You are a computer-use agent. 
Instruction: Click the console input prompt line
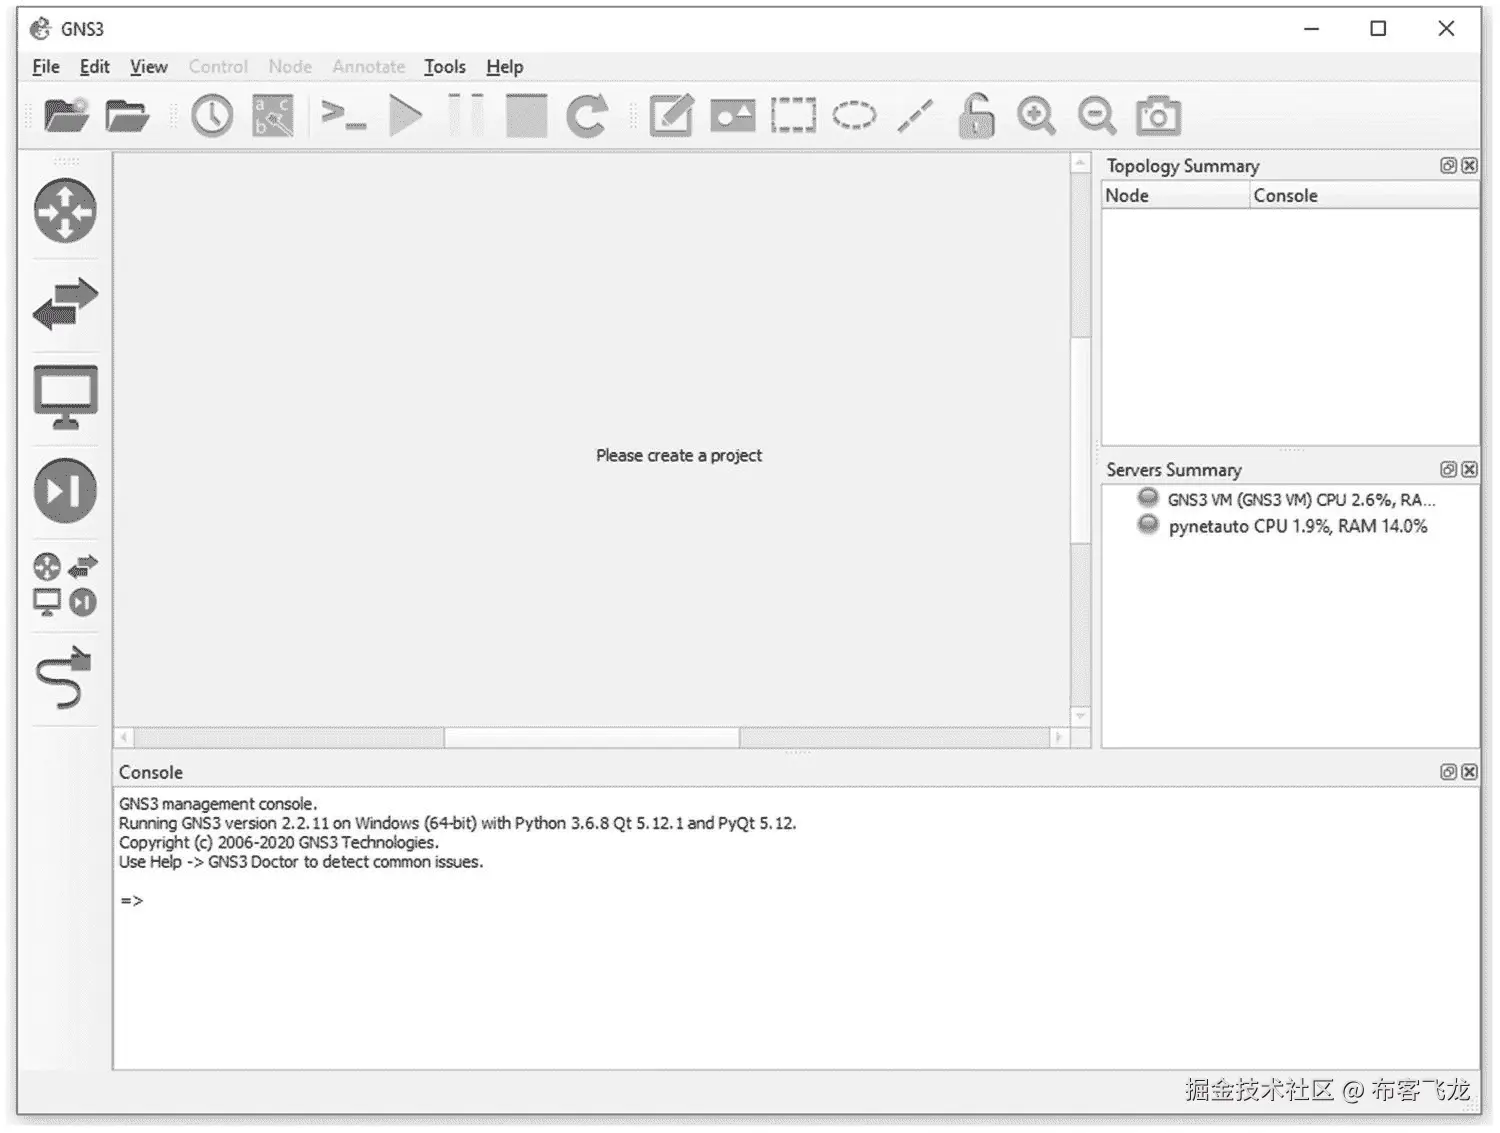[x=132, y=901]
